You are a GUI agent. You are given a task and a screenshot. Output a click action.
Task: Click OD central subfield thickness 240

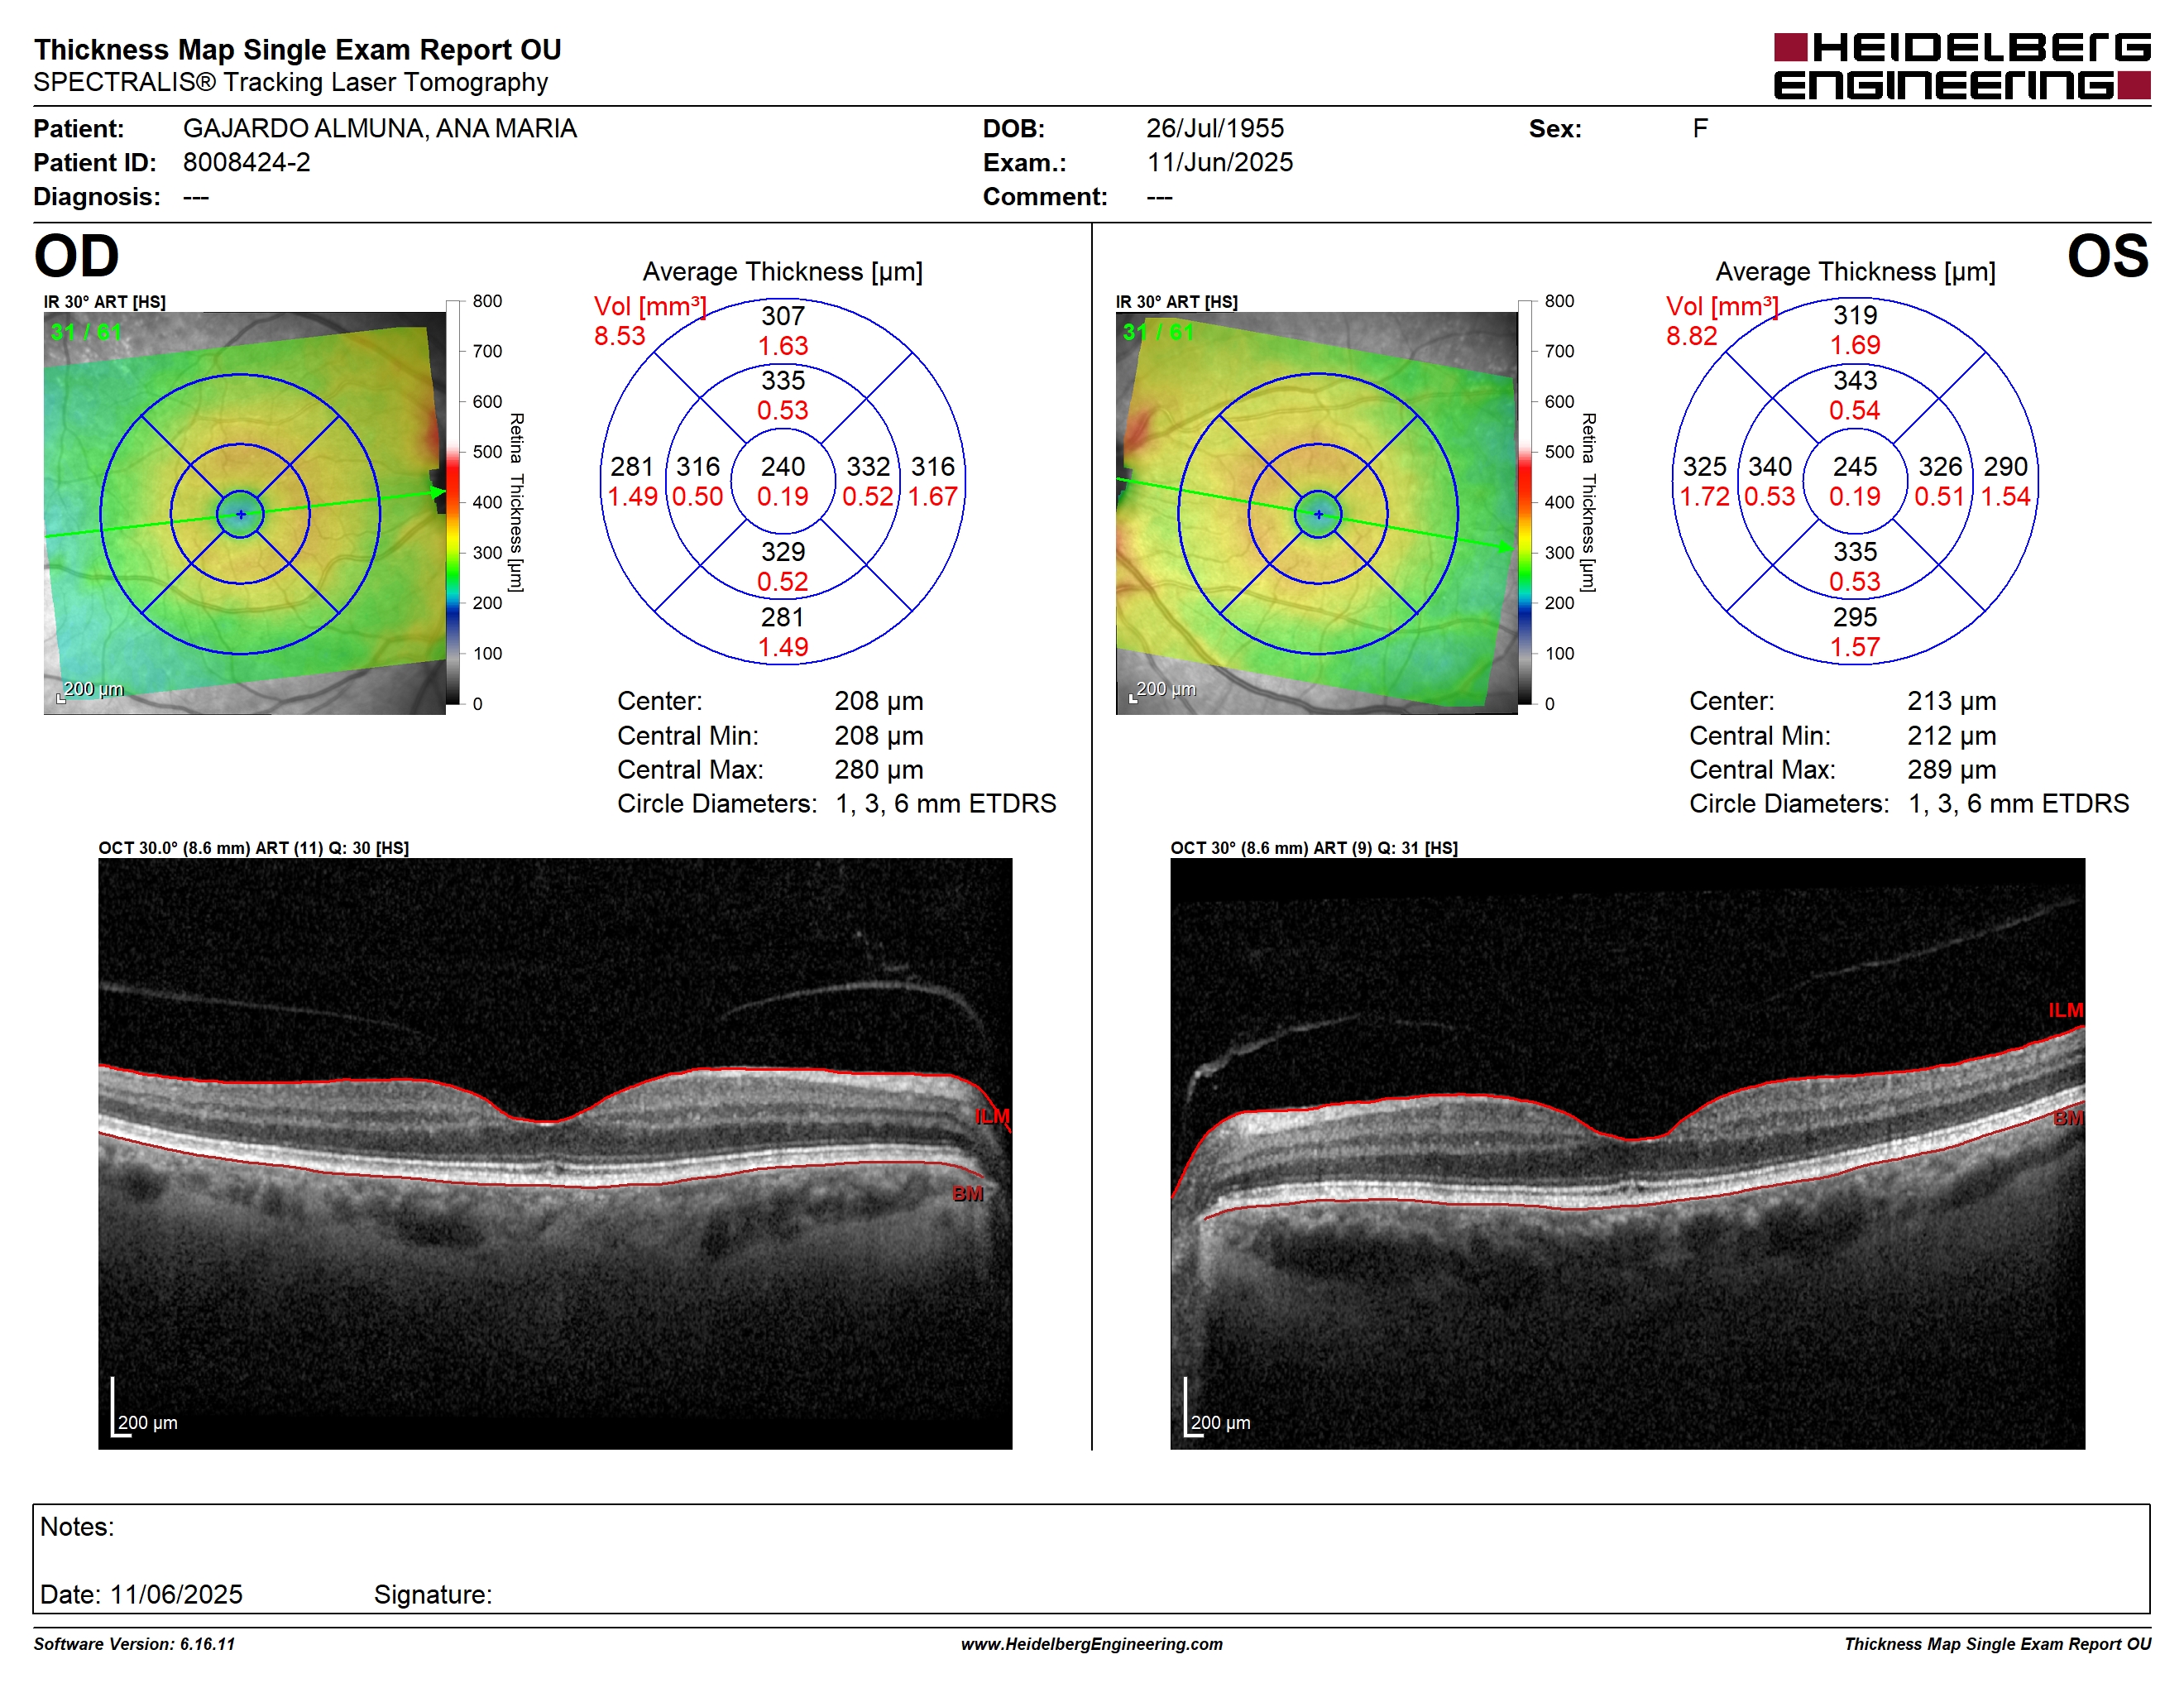(x=783, y=467)
